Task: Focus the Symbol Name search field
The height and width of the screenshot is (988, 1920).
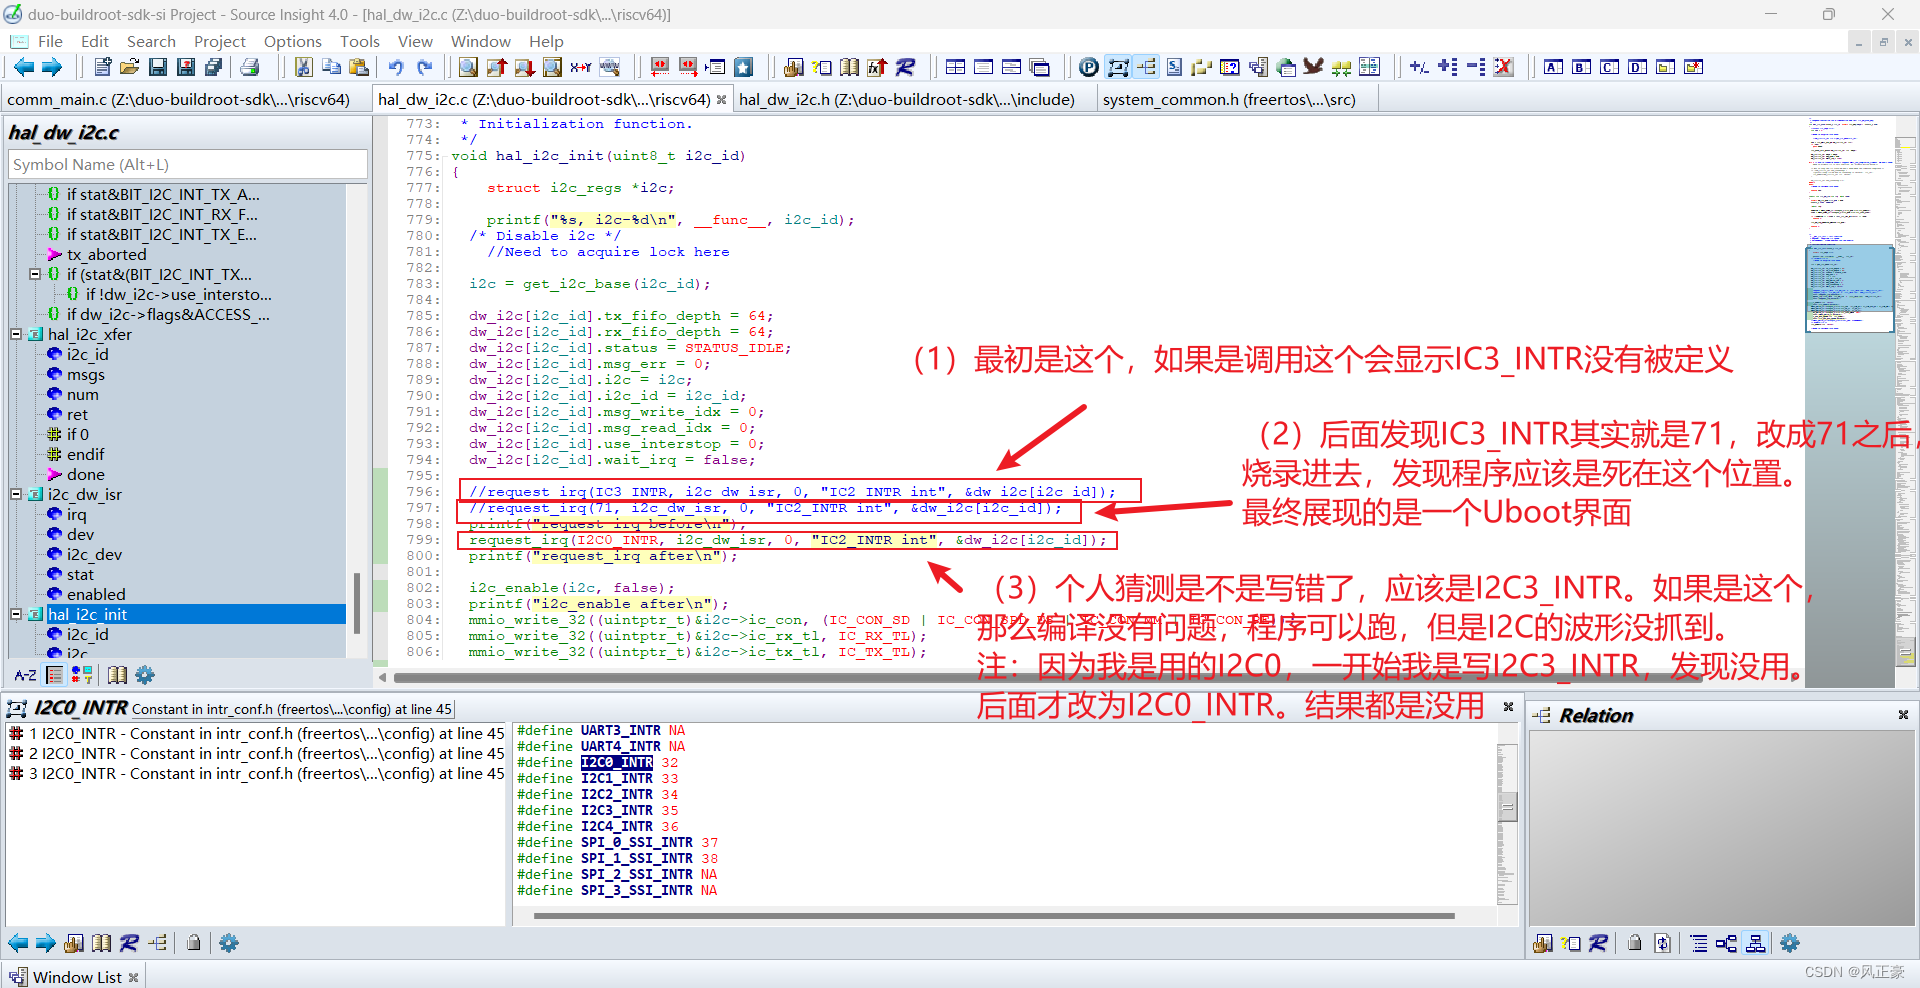Action: [x=188, y=165]
